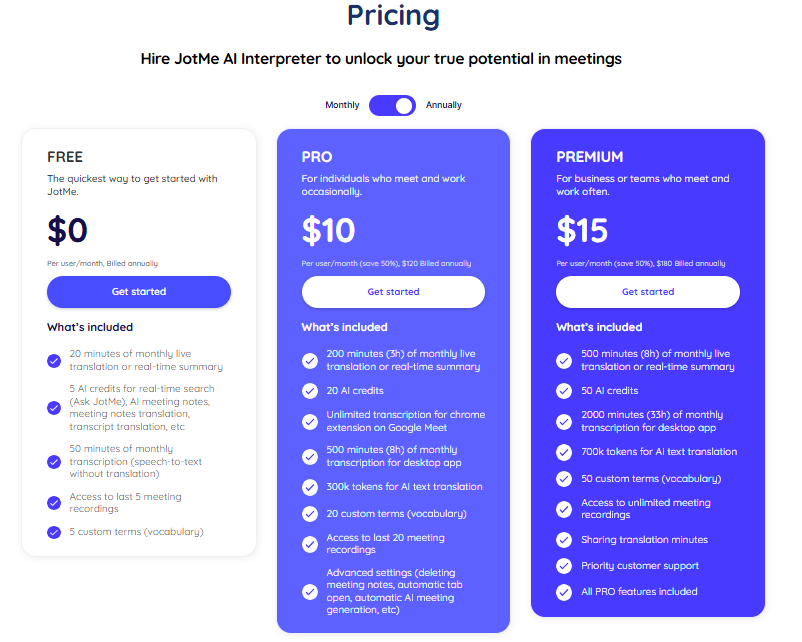
Task: Select the Monthly billing label
Action: pos(343,105)
